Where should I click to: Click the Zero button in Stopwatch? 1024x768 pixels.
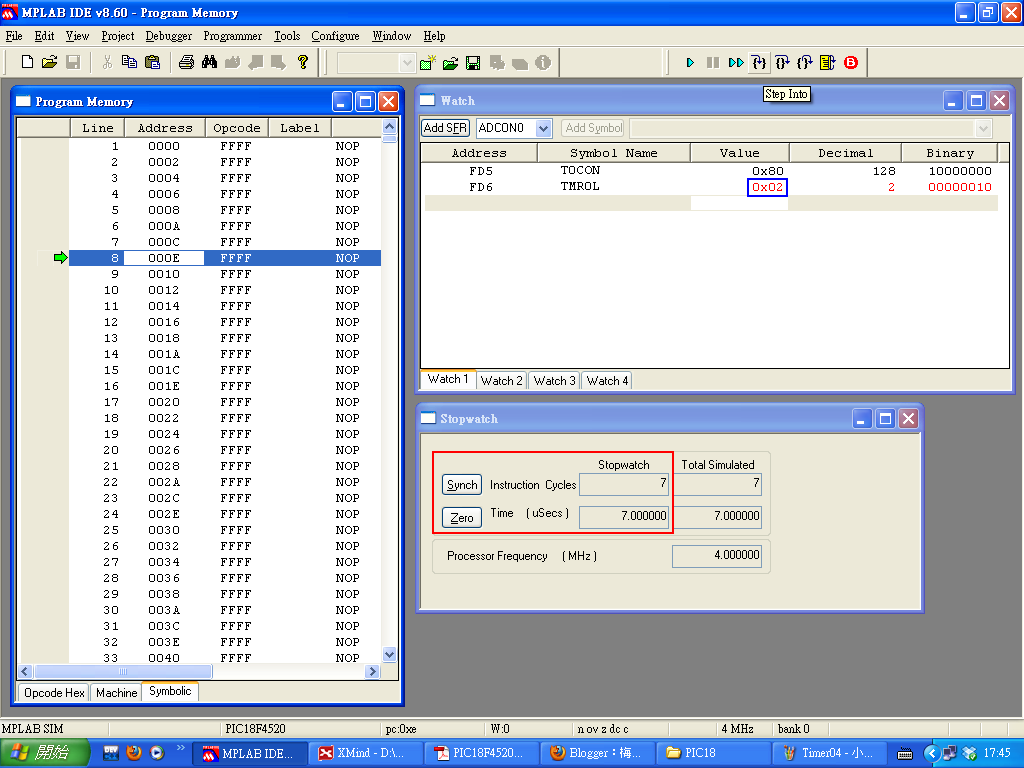[462, 517]
